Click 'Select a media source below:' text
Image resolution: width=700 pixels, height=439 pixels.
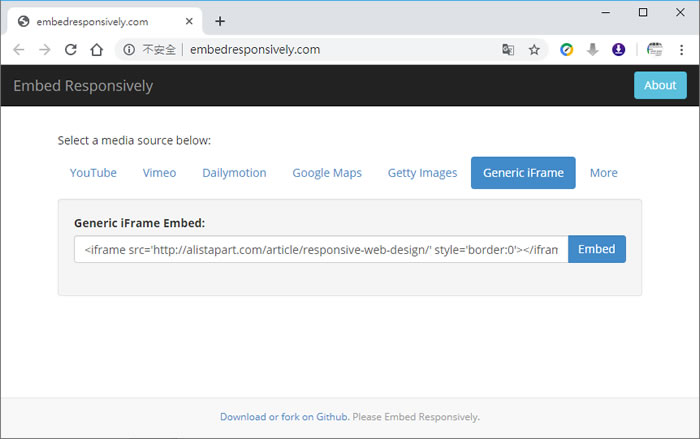point(134,140)
